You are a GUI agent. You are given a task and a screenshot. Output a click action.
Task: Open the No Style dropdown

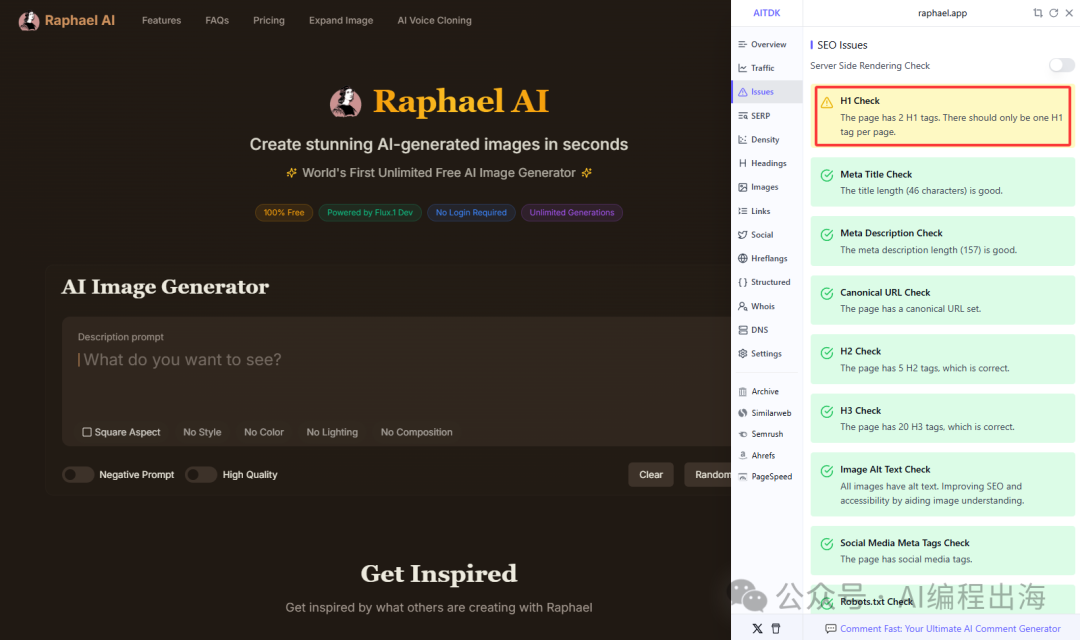(x=202, y=432)
